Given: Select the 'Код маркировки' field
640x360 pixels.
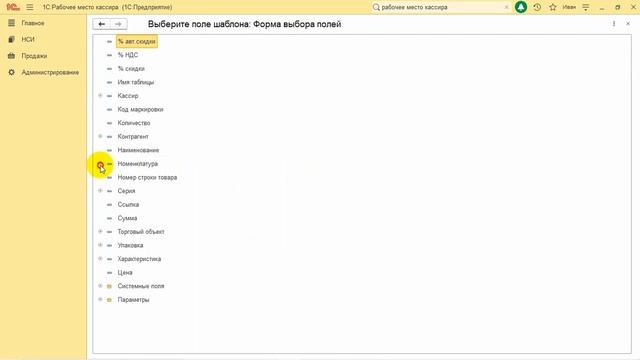Looking at the screenshot, I should (140, 109).
